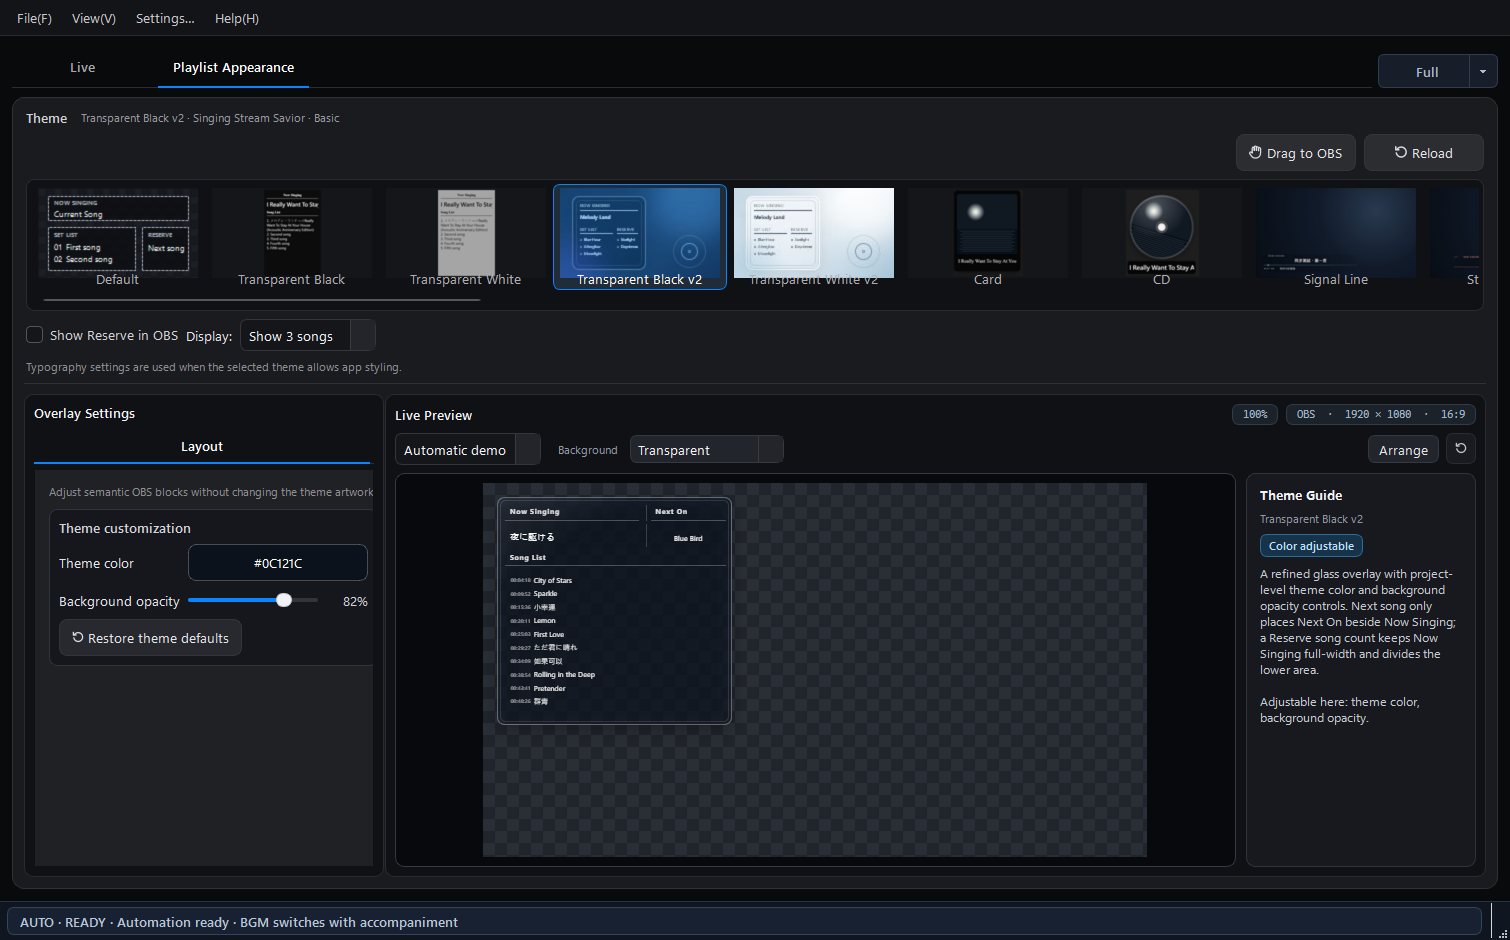Open the File(F) menu
The width and height of the screenshot is (1510, 940).
[34, 18]
